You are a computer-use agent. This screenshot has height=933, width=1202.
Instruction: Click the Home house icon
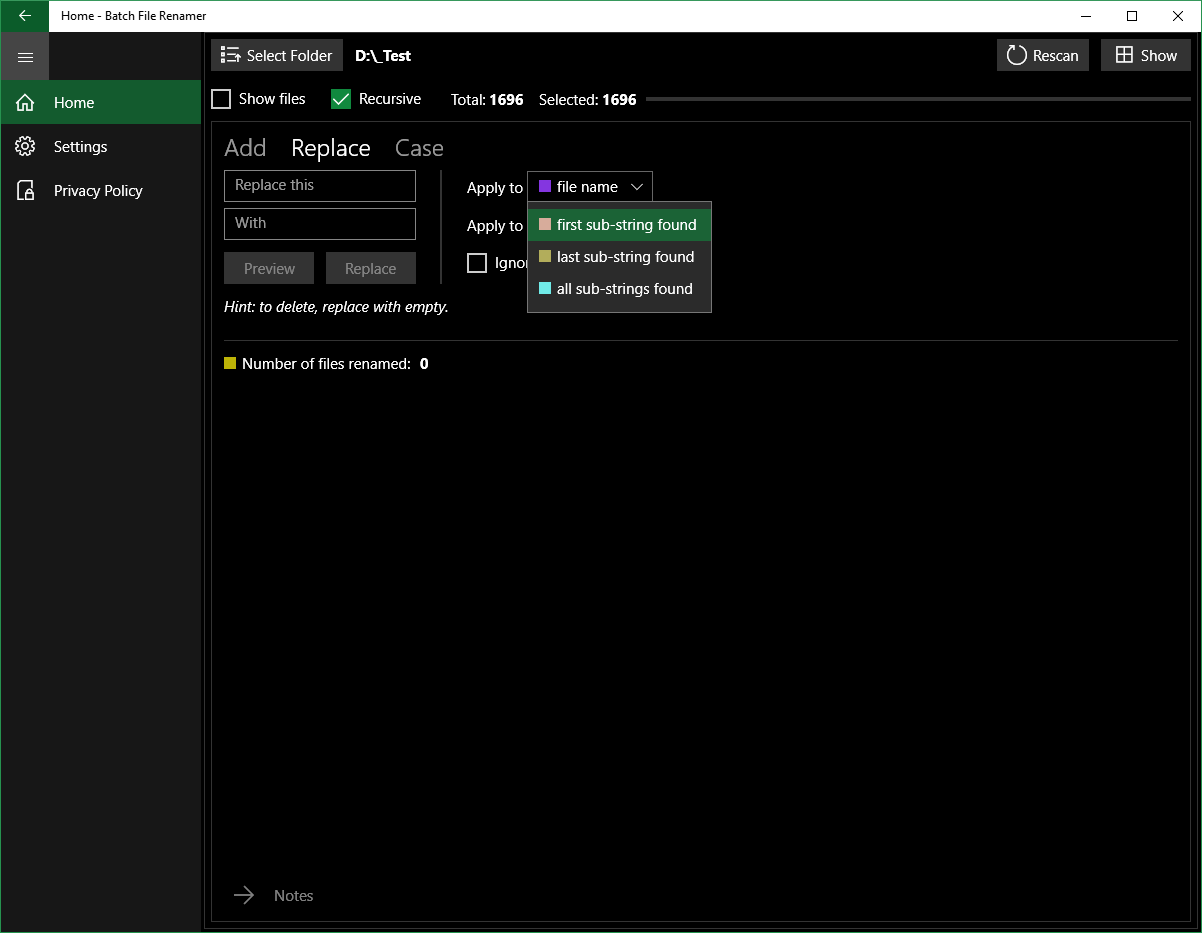pos(26,103)
